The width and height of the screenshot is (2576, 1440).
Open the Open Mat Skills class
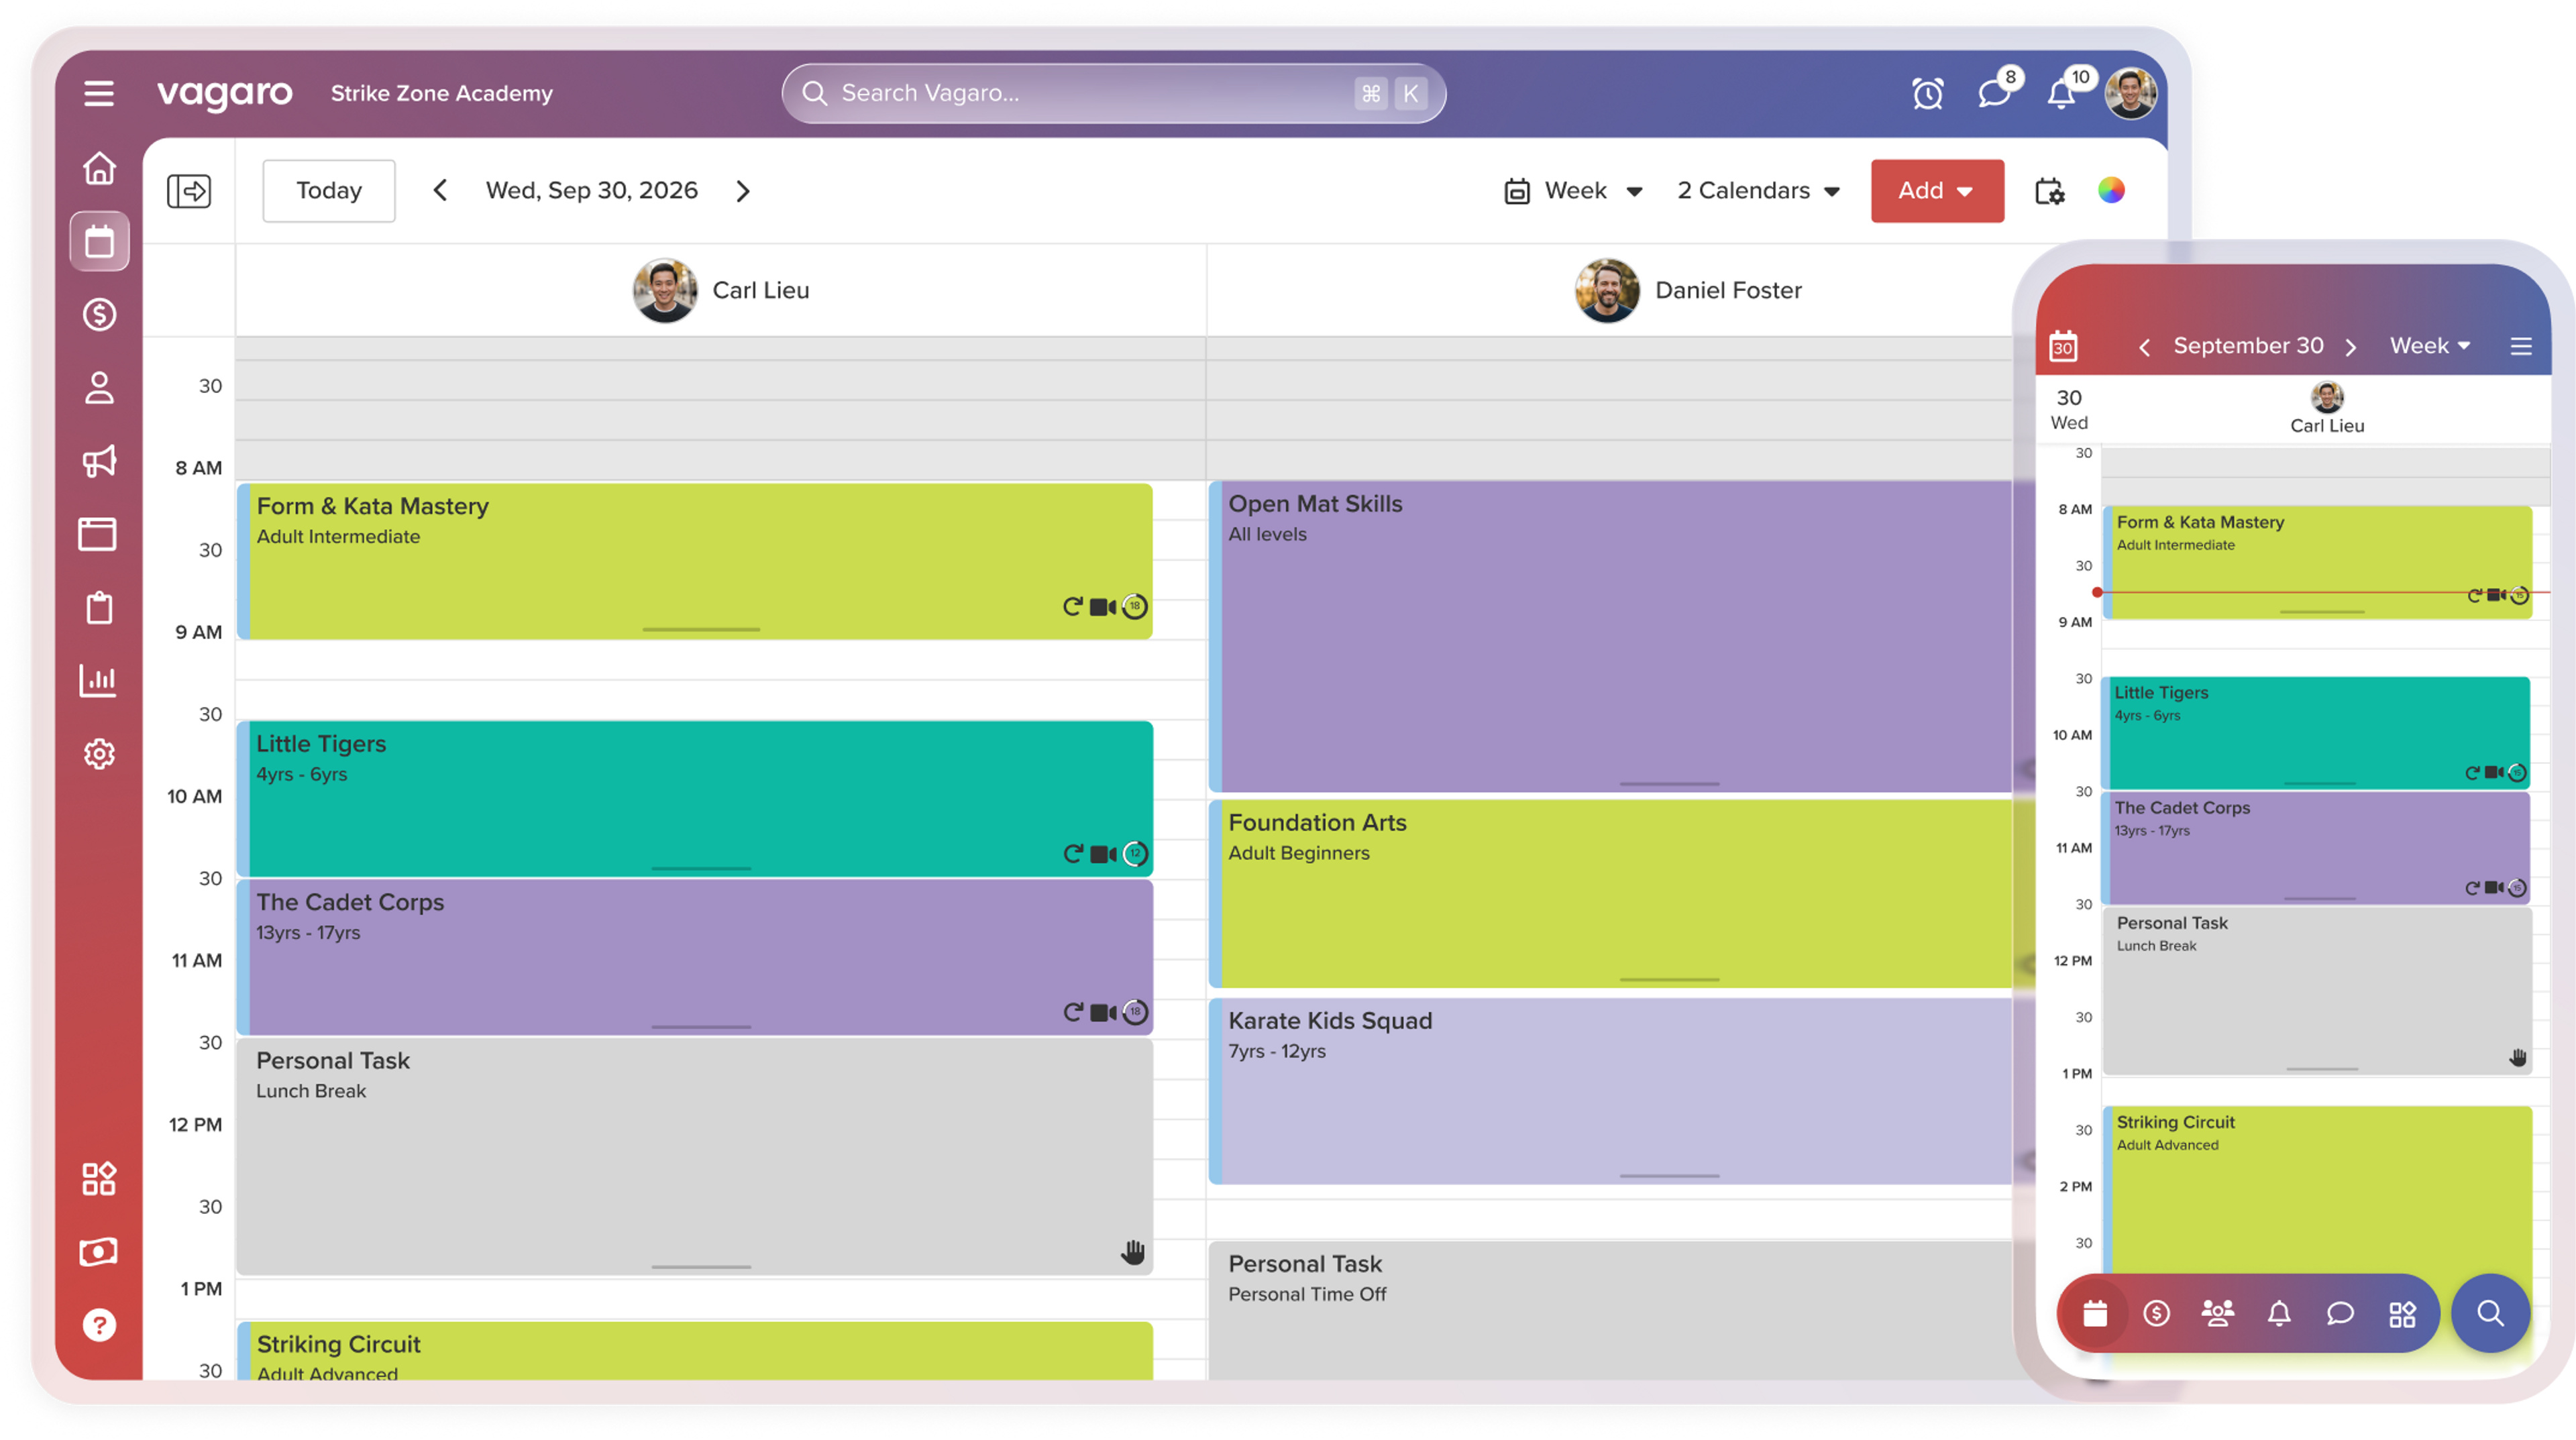point(1611,637)
